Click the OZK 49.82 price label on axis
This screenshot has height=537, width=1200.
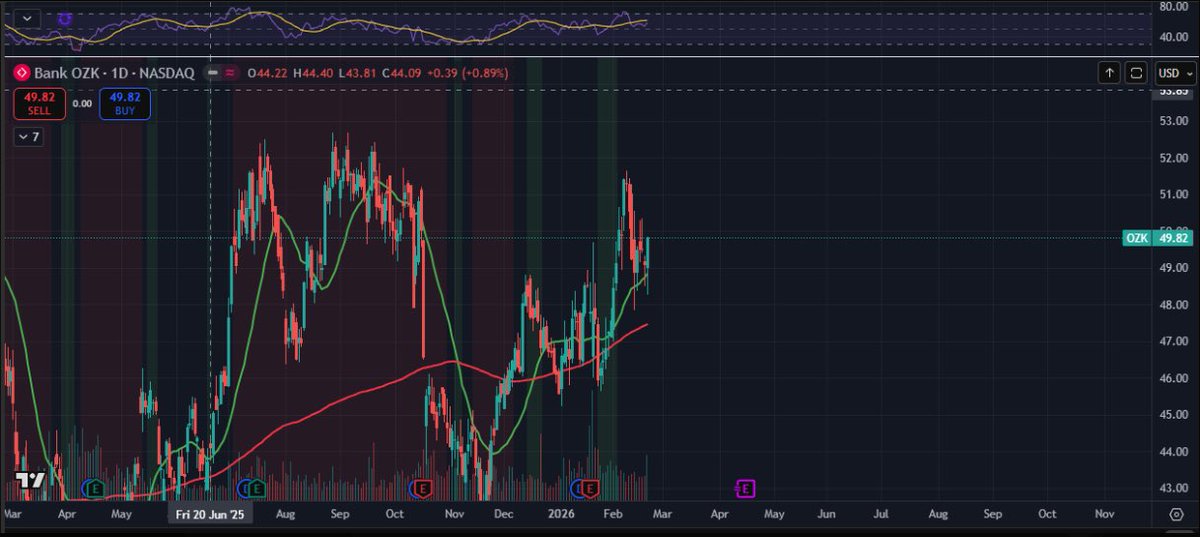point(1158,238)
